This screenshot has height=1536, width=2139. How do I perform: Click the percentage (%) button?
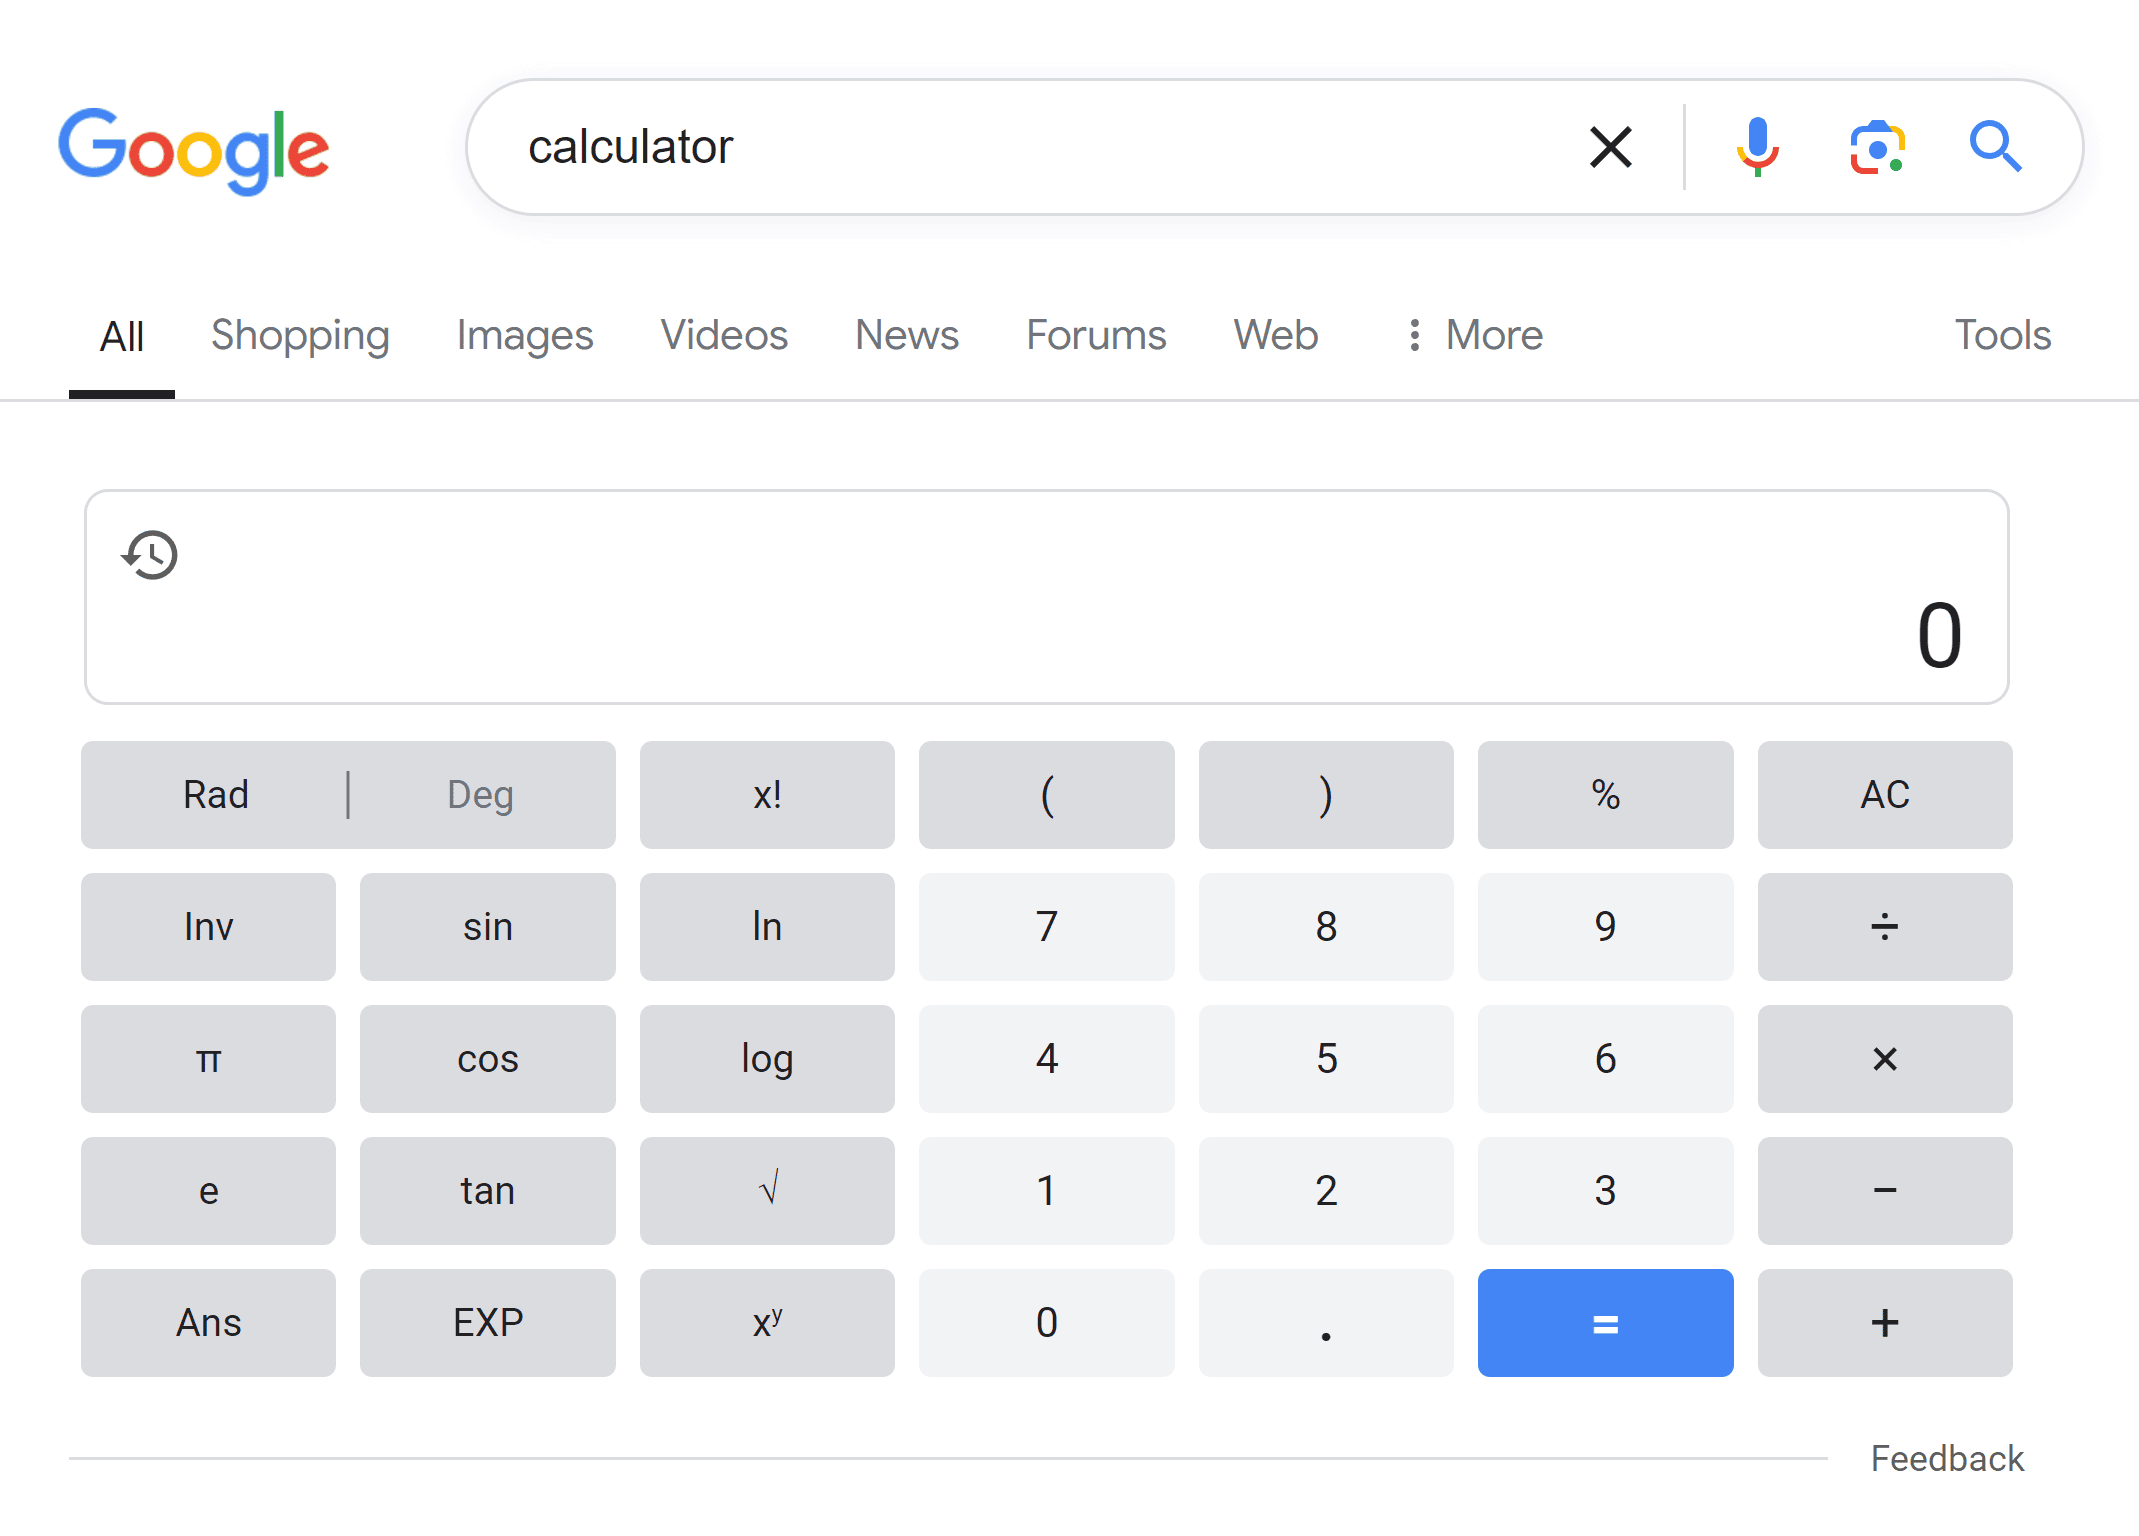pos(1604,794)
